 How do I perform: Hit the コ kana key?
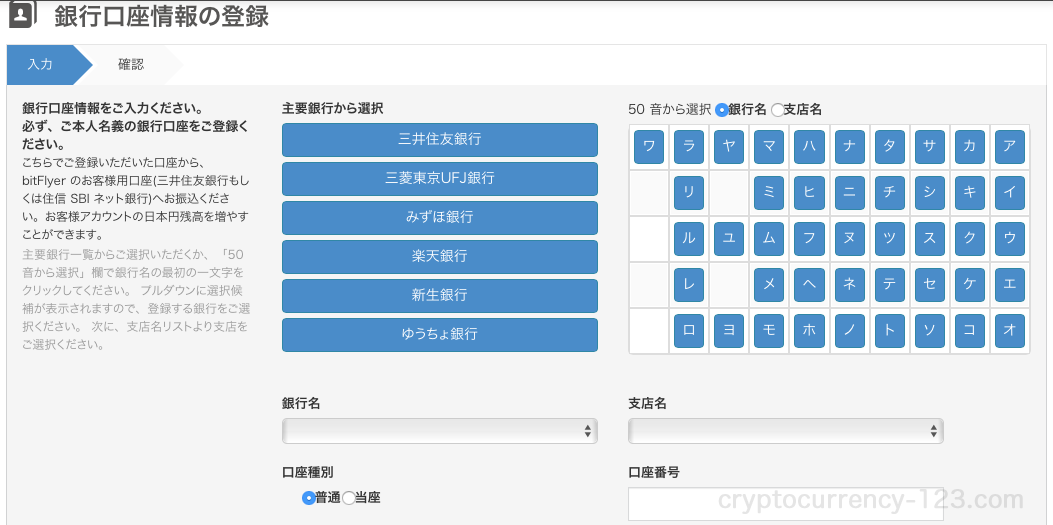[x=970, y=331]
